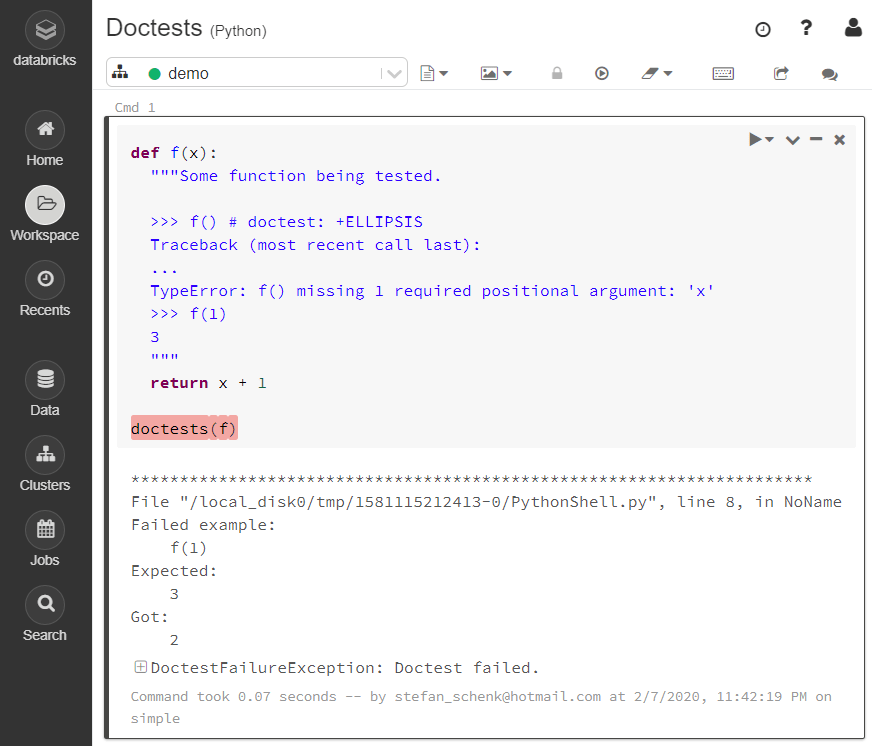Click the Databricks logo

click(x=44, y=29)
